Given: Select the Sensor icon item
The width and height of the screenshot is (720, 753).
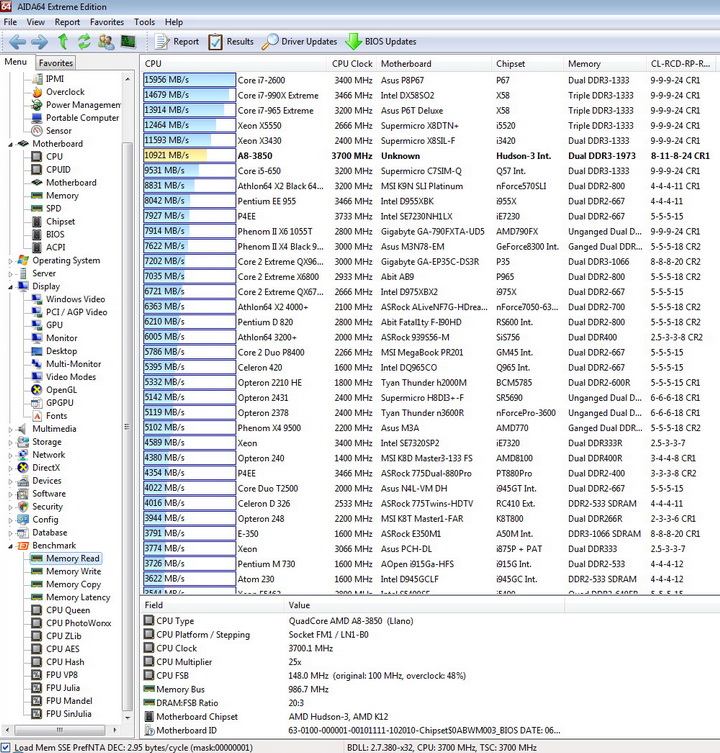Looking at the screenshot, I should [x=37, y=131].
